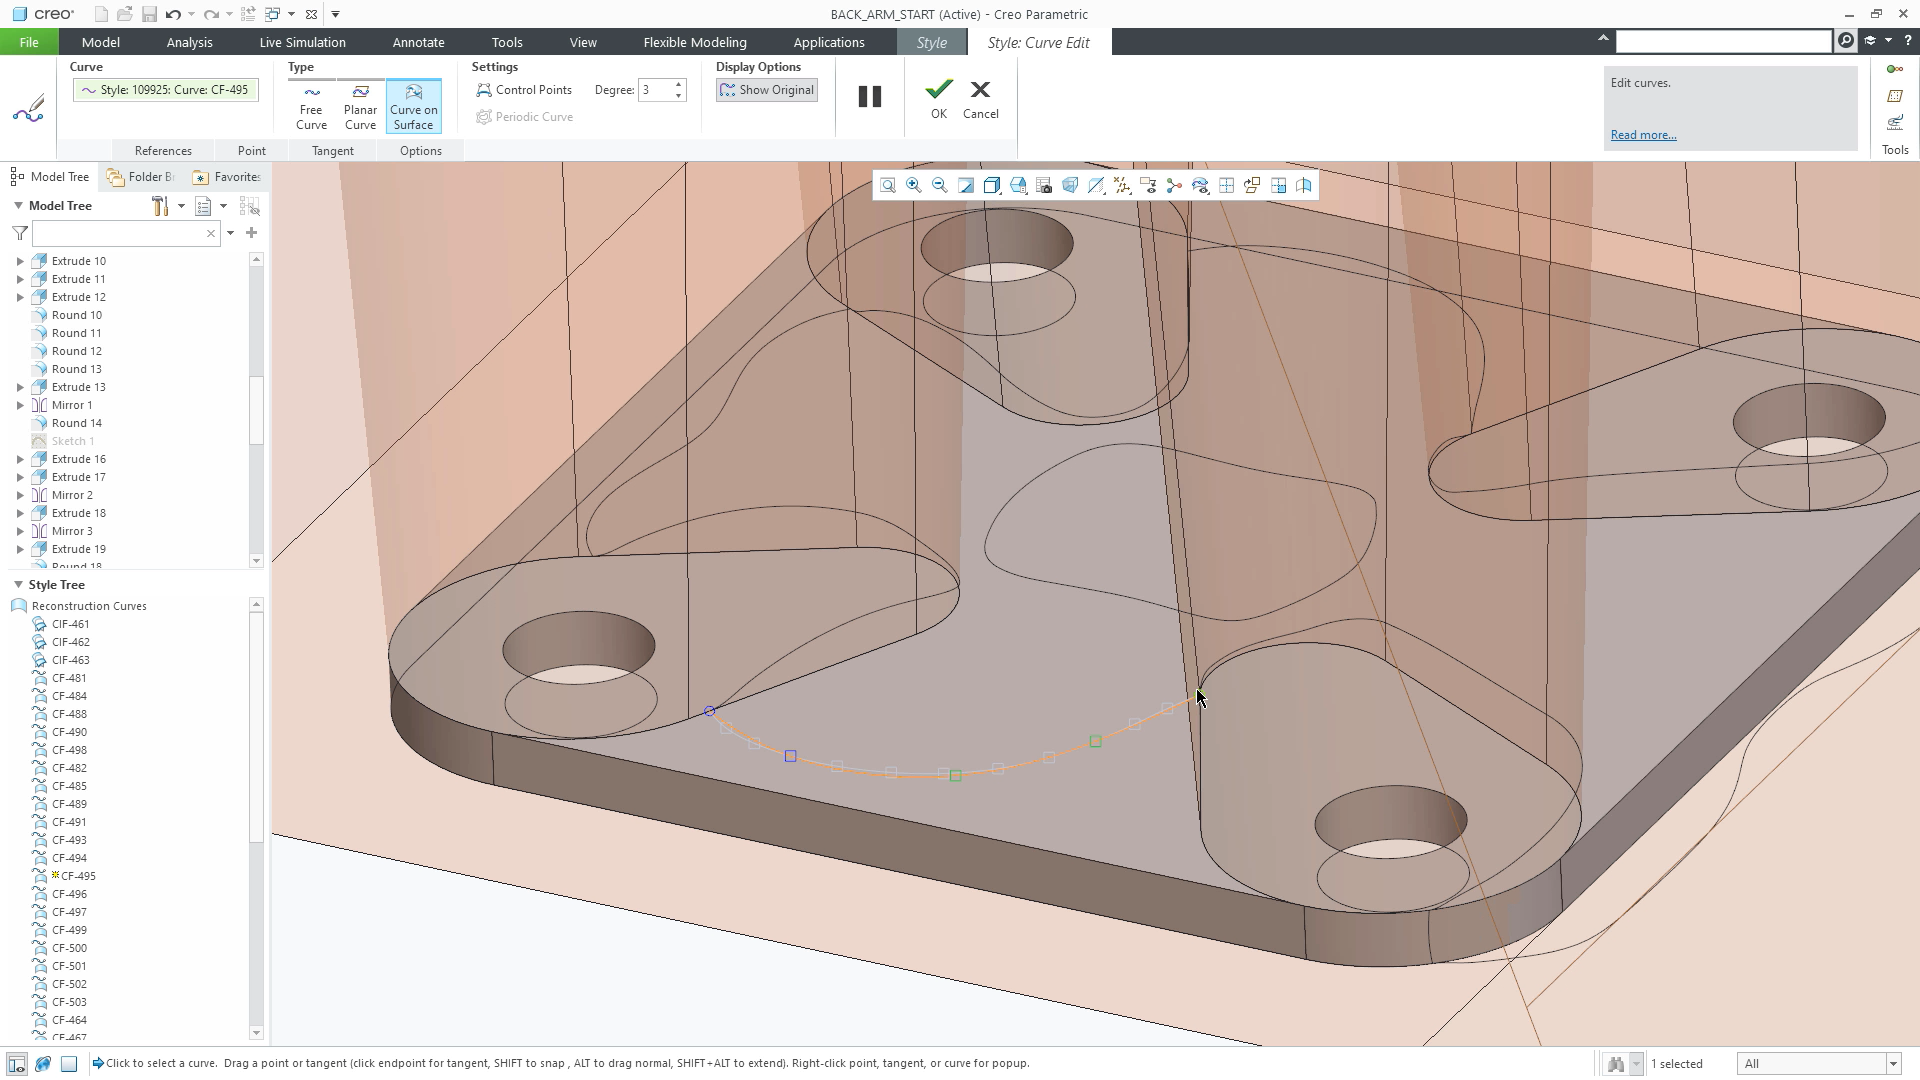Pause the curve edit tool
This screenshot has width=1920, height=1080.
(870, 96)
